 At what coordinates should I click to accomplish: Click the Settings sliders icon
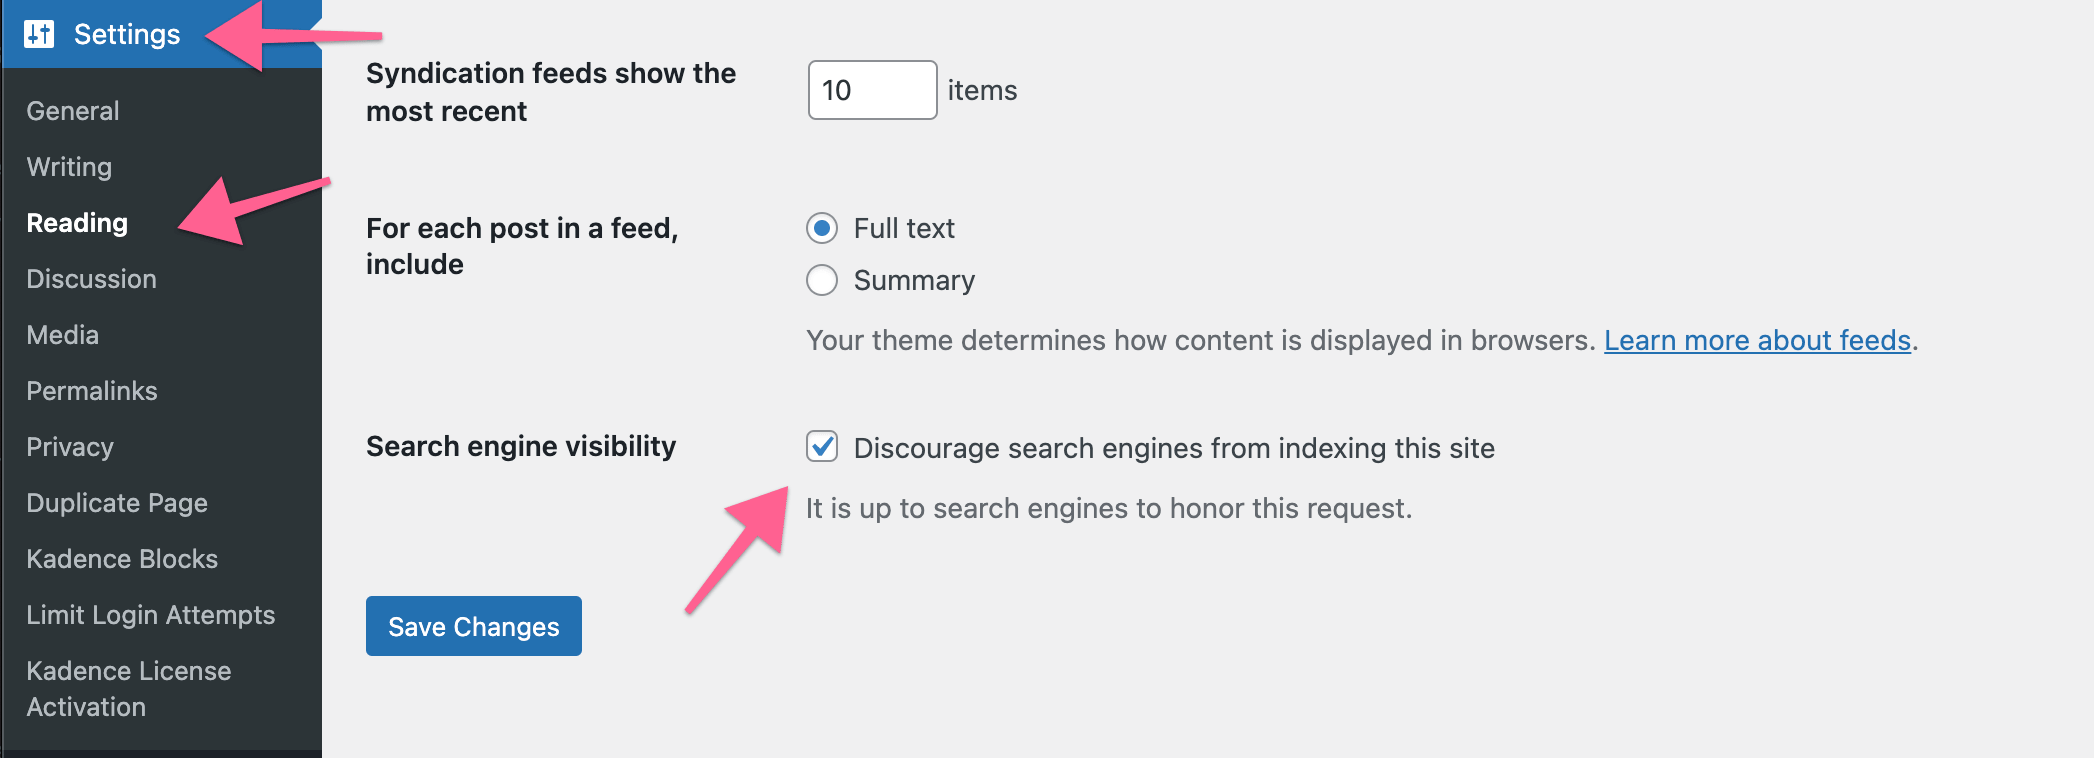pyautogui.click(x=39, y=34)
